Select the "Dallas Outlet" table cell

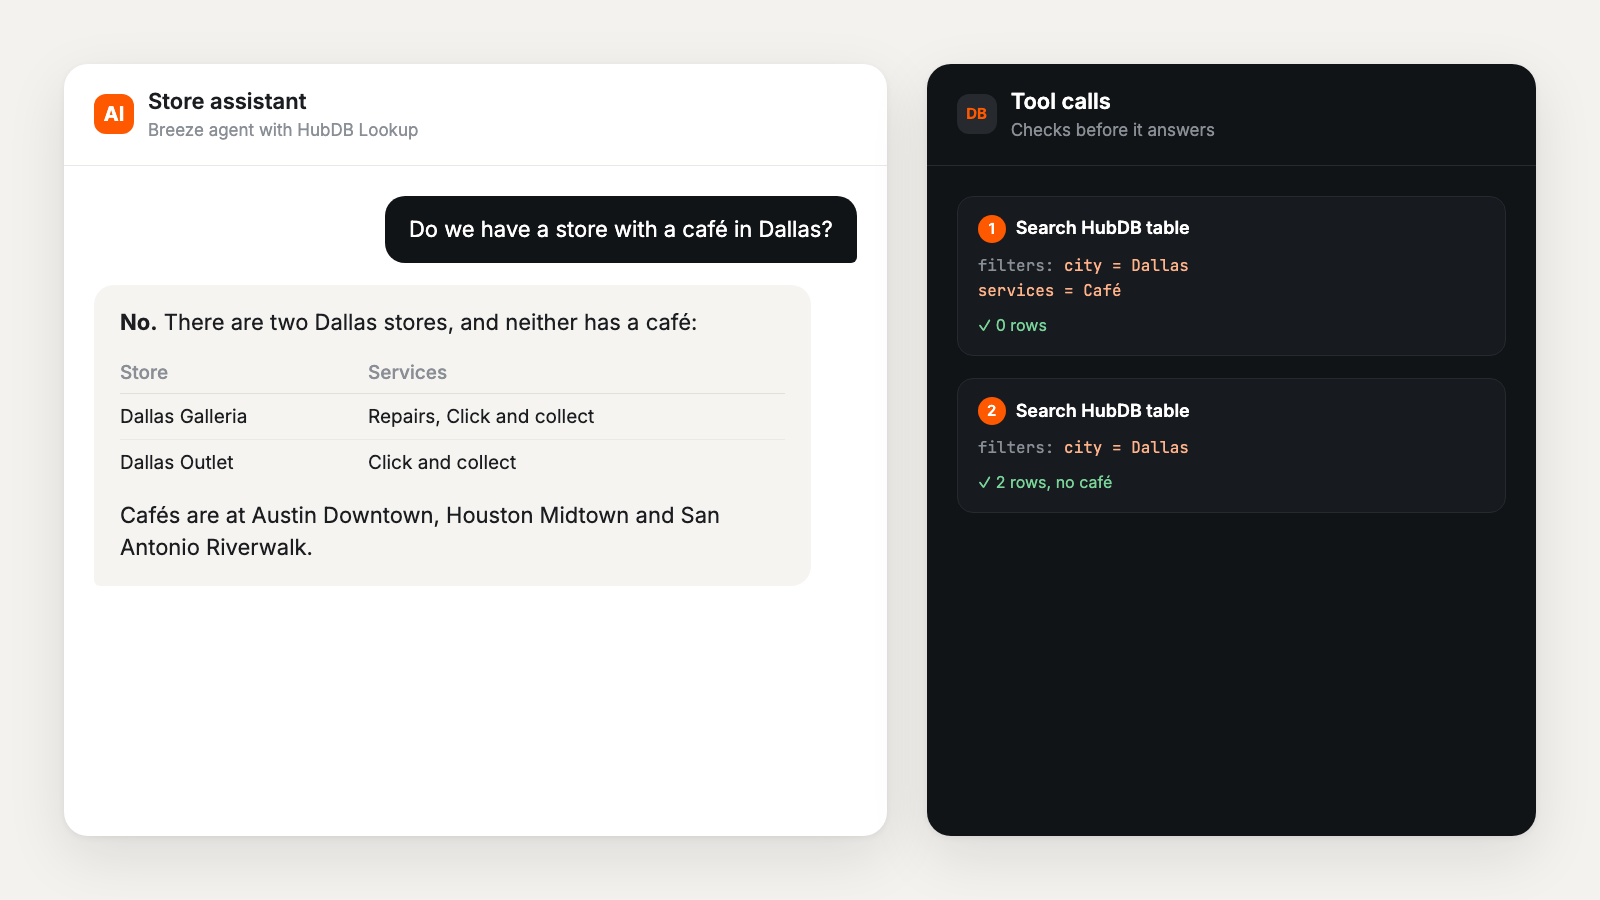[x=176, y=462]
